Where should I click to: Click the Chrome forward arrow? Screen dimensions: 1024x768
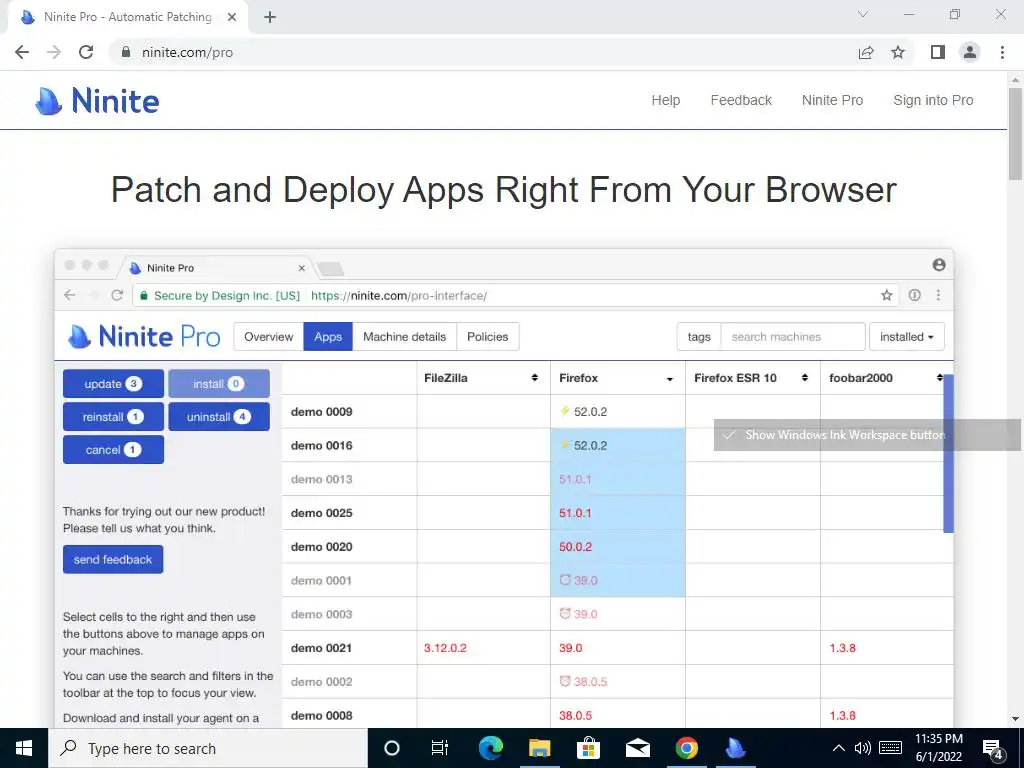pos(54,52)
